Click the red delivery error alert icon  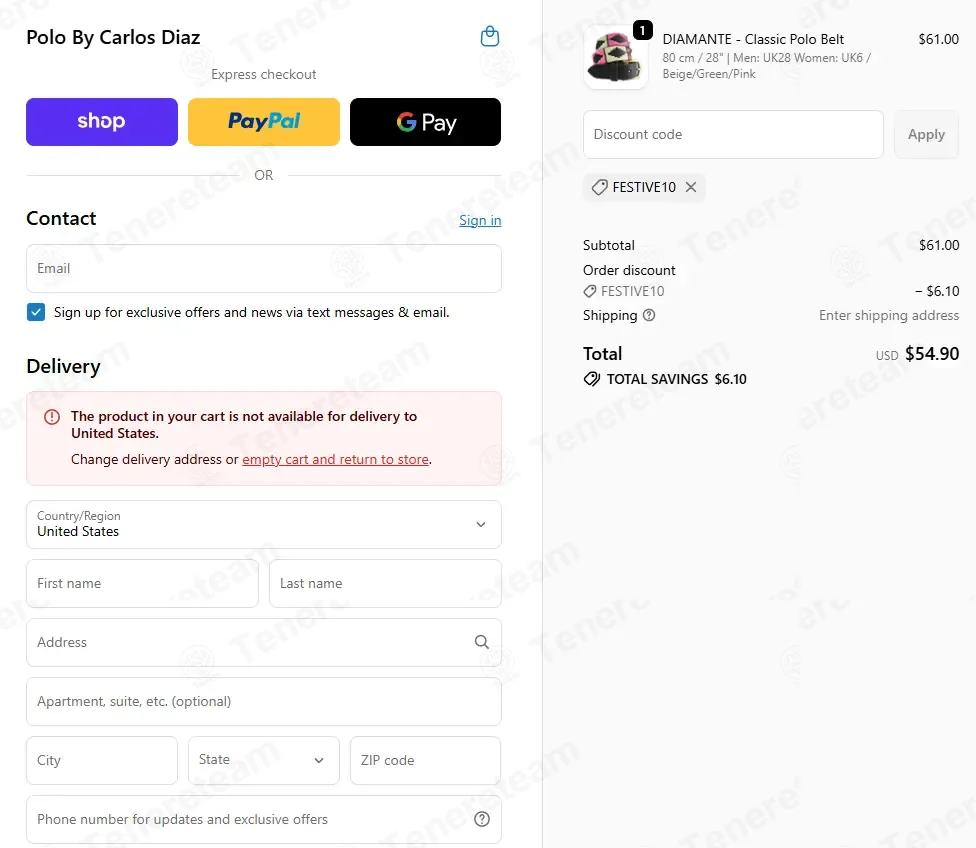point(52,417)
